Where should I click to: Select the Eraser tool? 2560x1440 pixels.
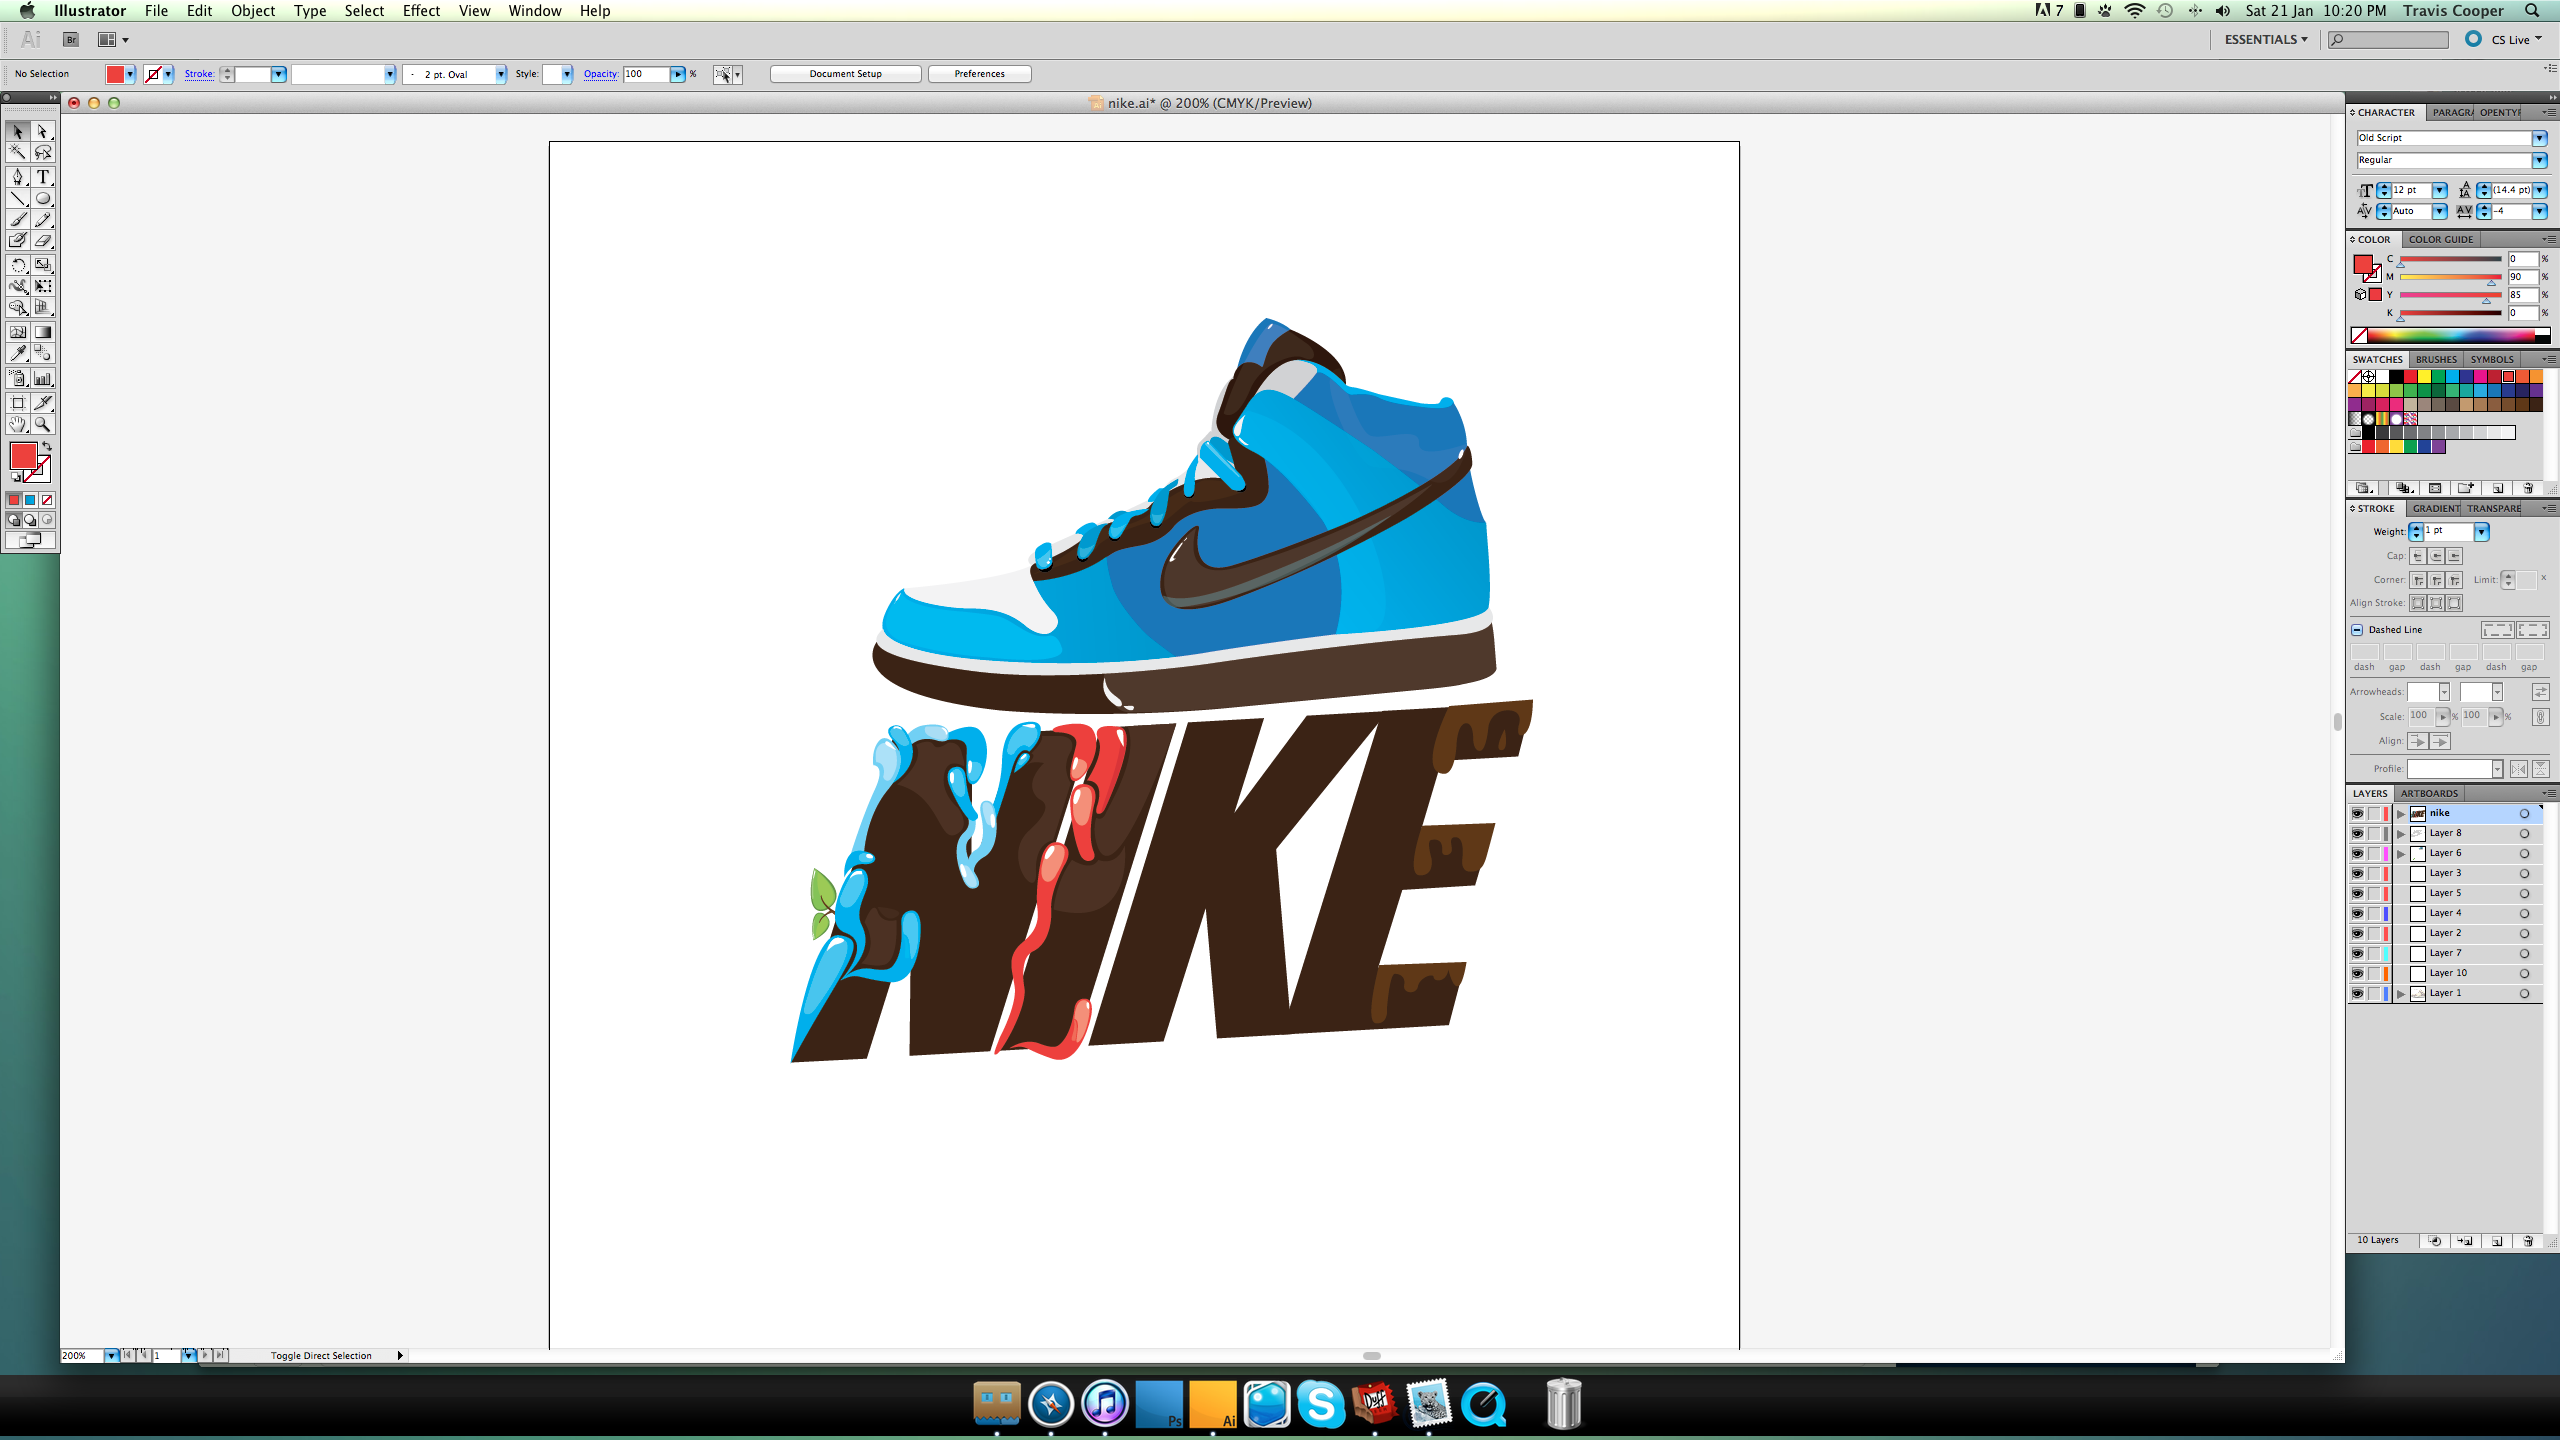coord(43,241)
